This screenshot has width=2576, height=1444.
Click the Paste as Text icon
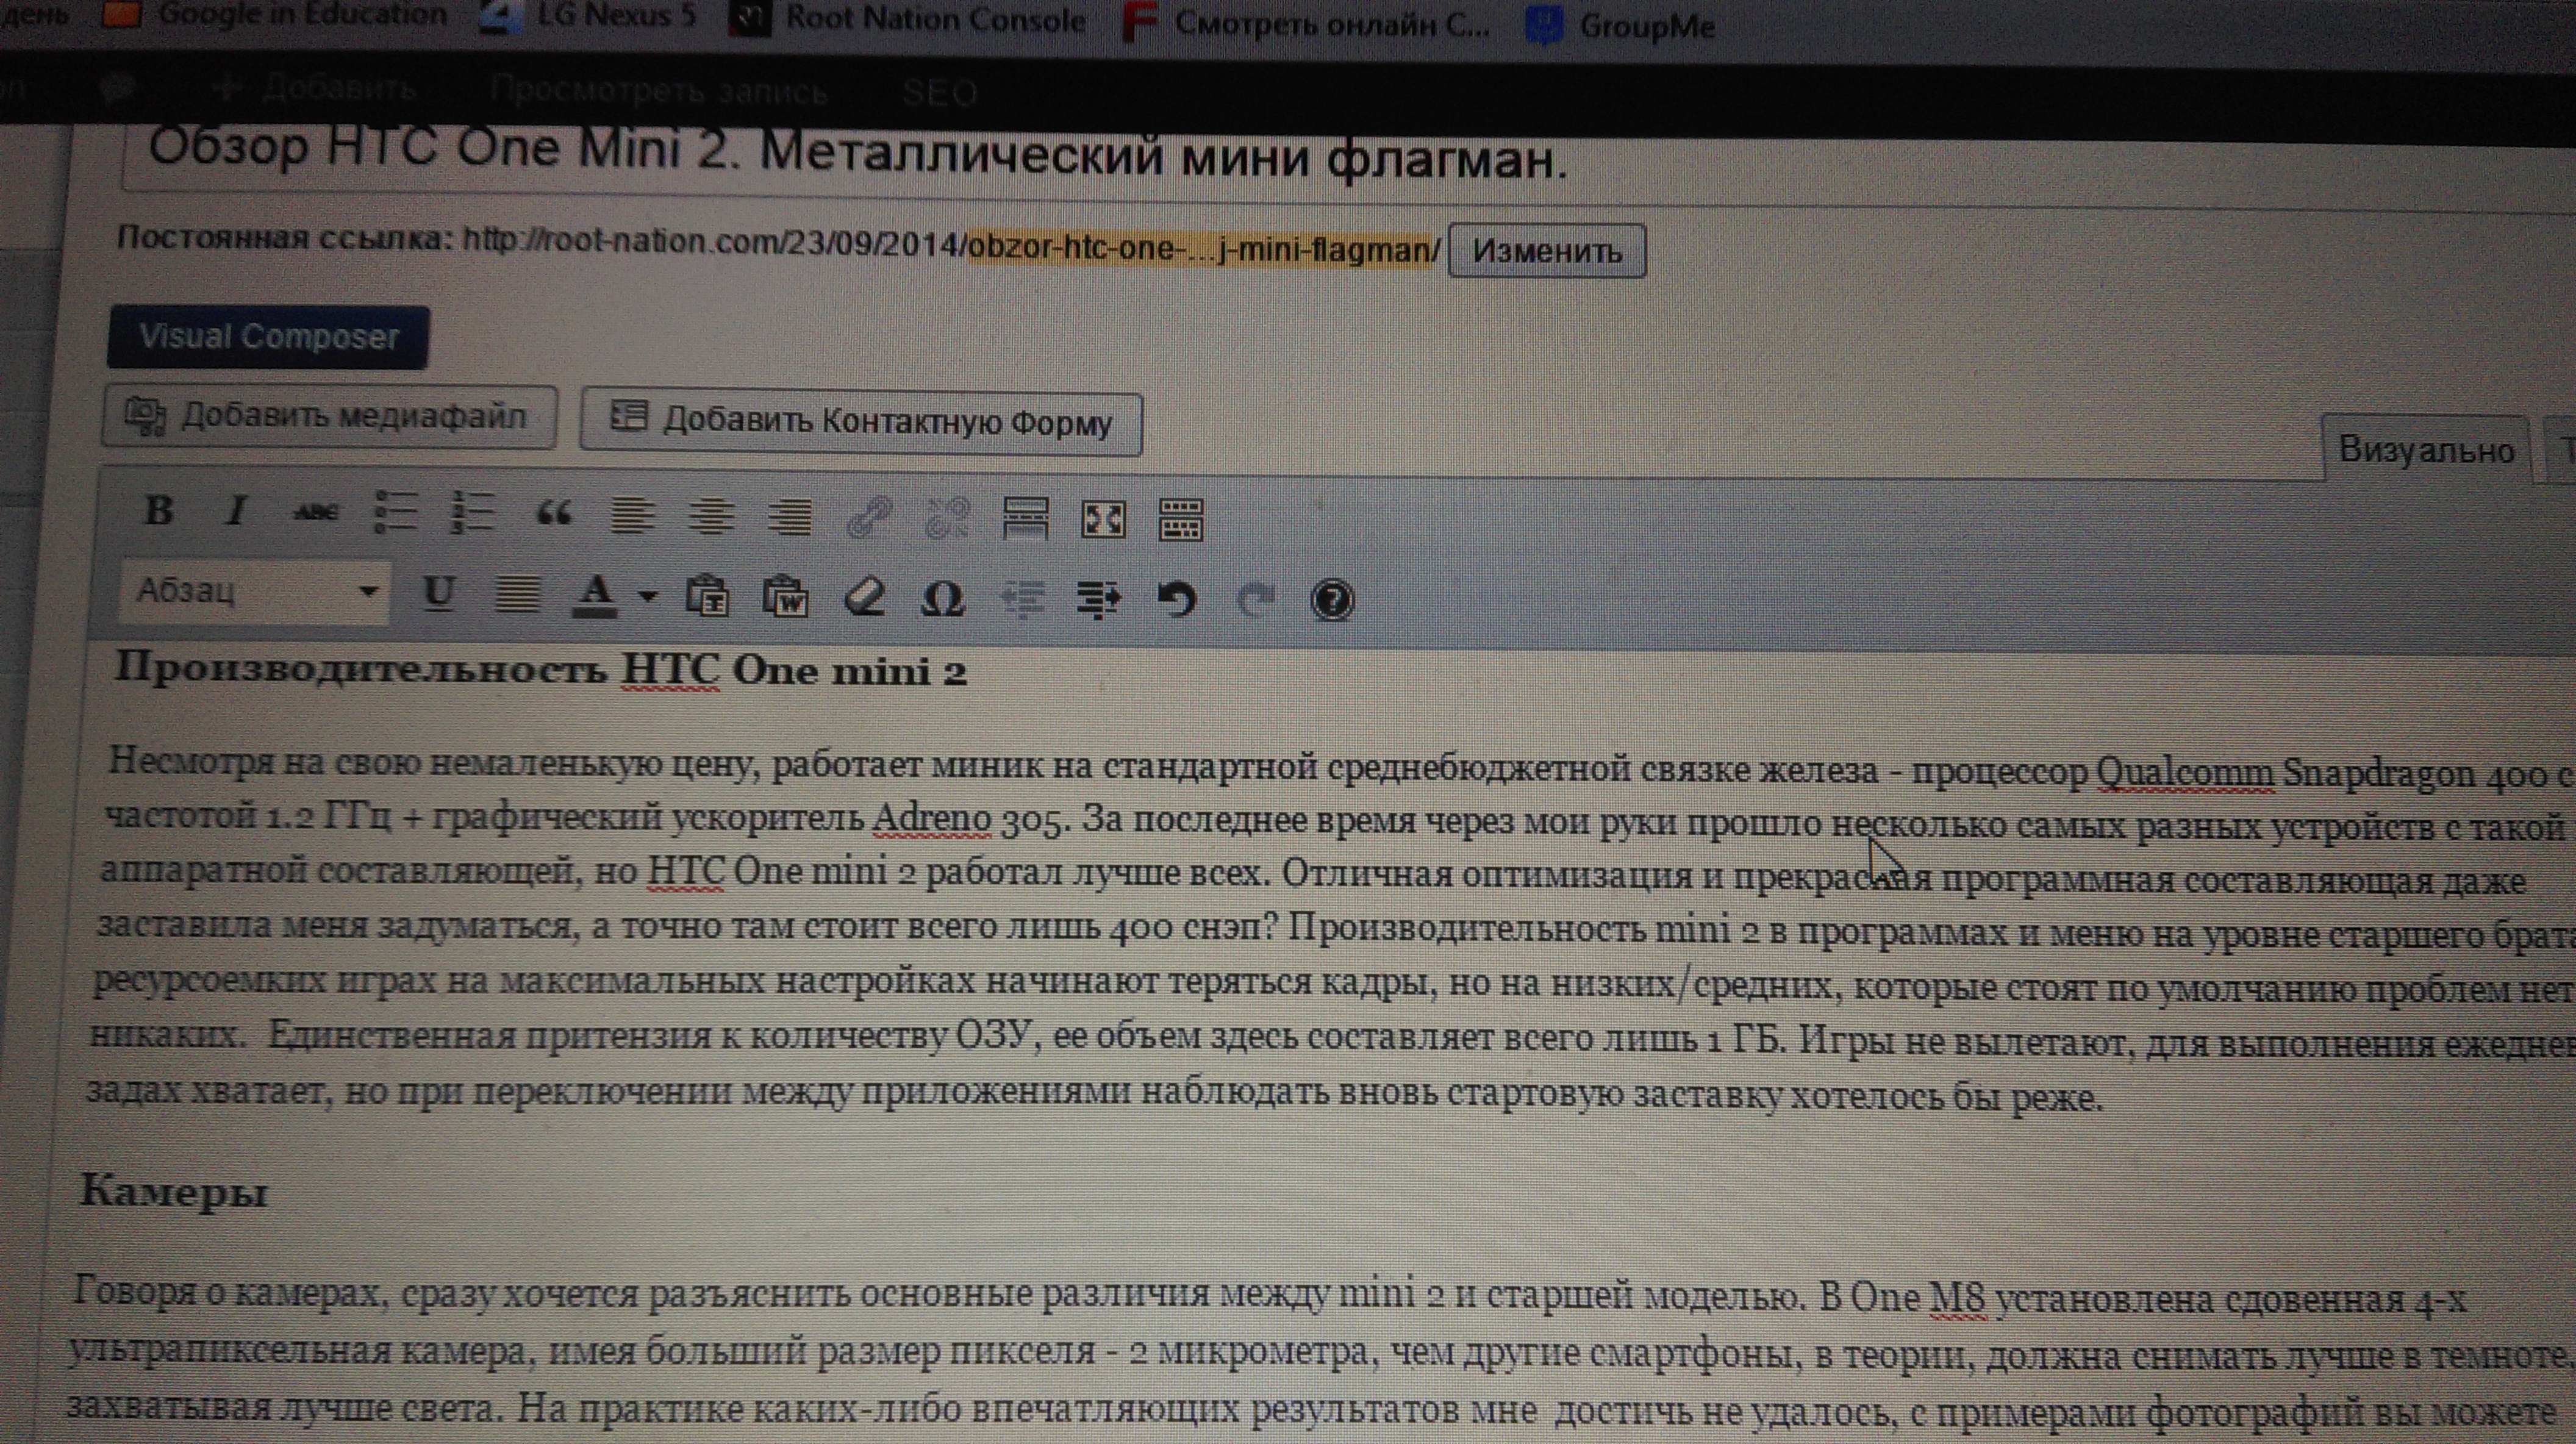tap(707, 597)
